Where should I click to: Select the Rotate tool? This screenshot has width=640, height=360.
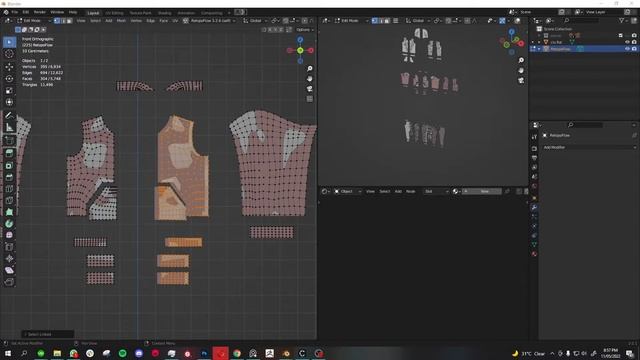coord(9,78)
